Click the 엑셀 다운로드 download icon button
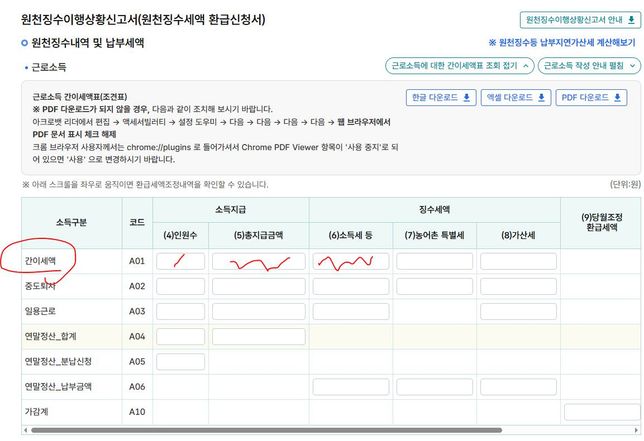The width and height of the screenshot is (644, 441). 514,98
